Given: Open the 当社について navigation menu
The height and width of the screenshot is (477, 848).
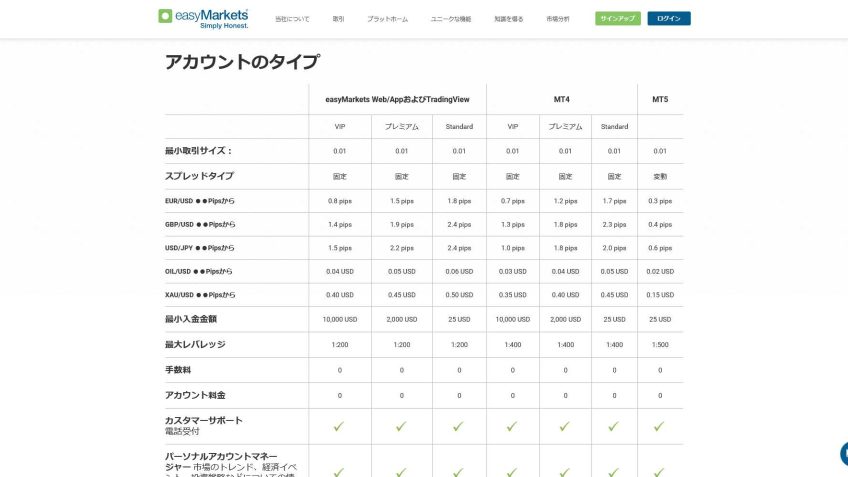Looking at the screenshot, I should pos(292,19).
